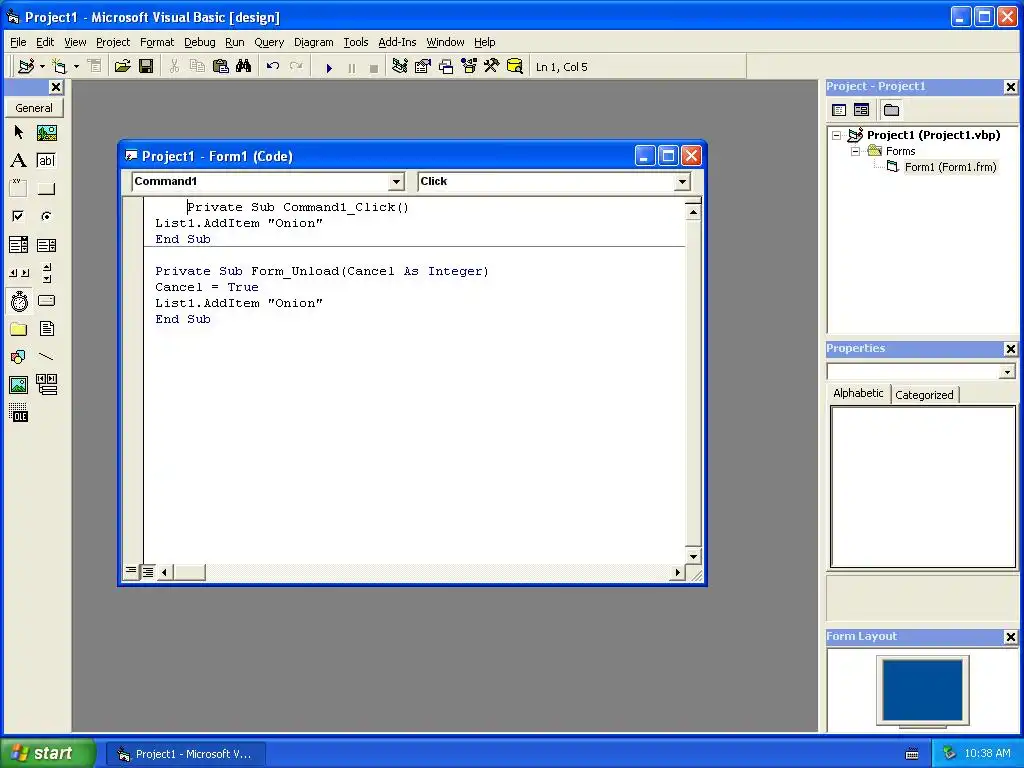Open the Data View Window icon
1024x768 pixels.
pyautogui.click(x=515, y=67)
